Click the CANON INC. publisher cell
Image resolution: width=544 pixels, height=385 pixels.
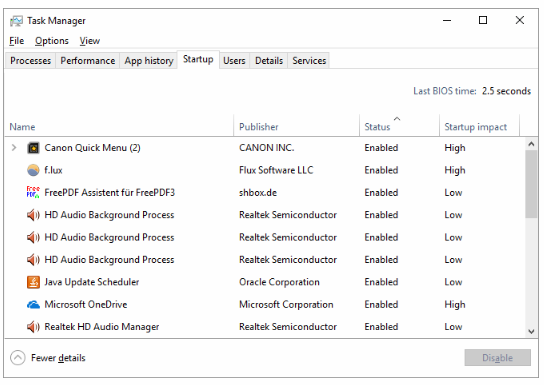click(x=266, y=148)
